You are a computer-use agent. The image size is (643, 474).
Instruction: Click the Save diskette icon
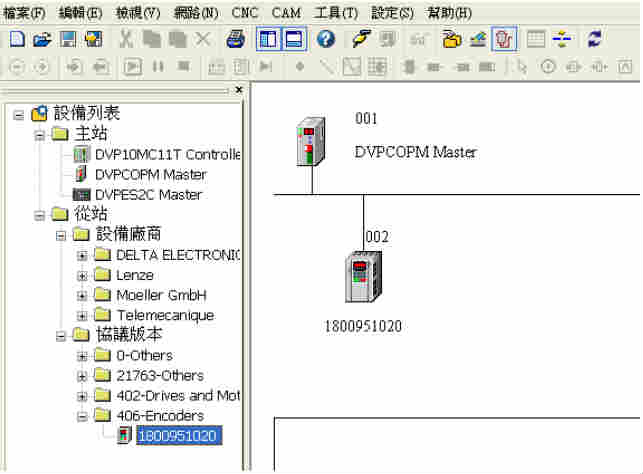click(68, 40)
